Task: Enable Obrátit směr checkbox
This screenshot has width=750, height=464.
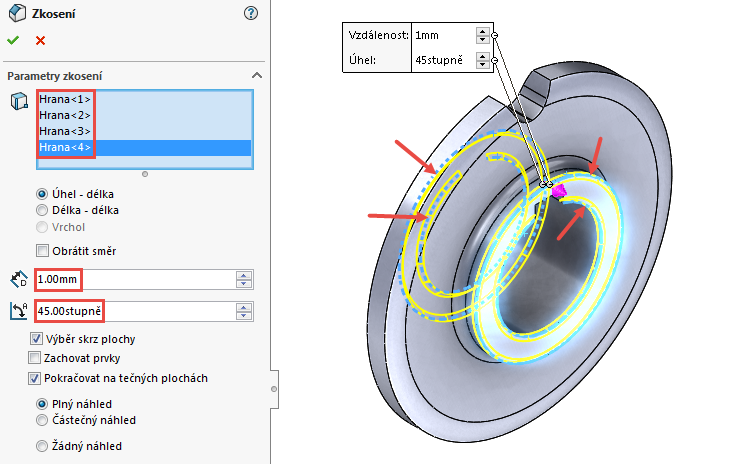Action: tap(43, 251)
